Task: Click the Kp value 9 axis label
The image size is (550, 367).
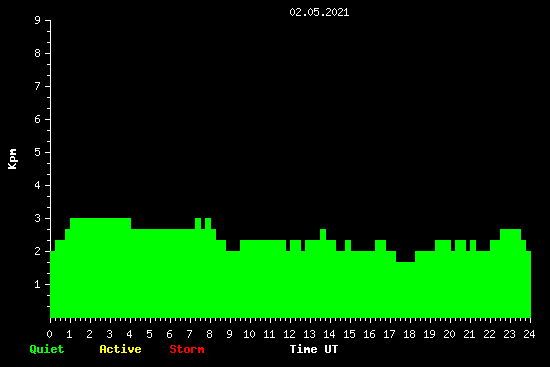Action: point(38,20)
